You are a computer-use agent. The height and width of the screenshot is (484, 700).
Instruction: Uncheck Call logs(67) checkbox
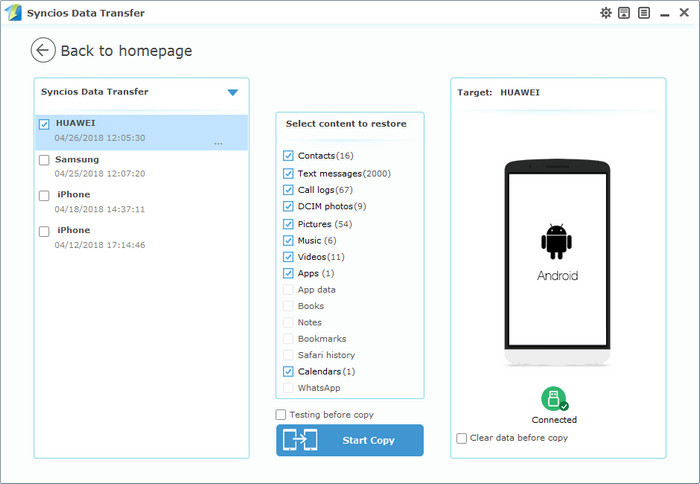pyautogui.click(x=288, y=190)
